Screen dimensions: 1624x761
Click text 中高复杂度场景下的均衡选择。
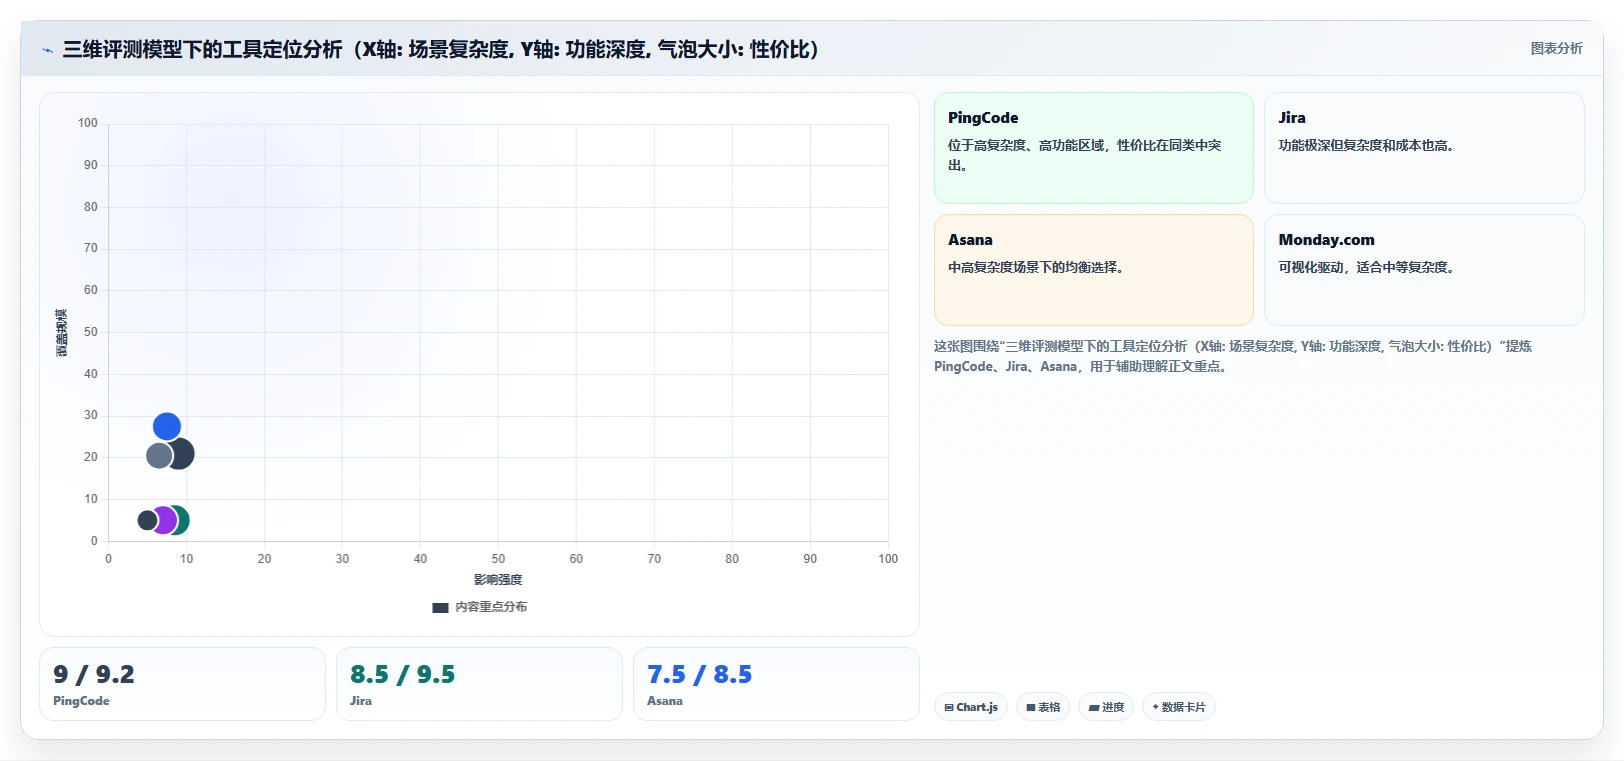(x=1038, y=267)
